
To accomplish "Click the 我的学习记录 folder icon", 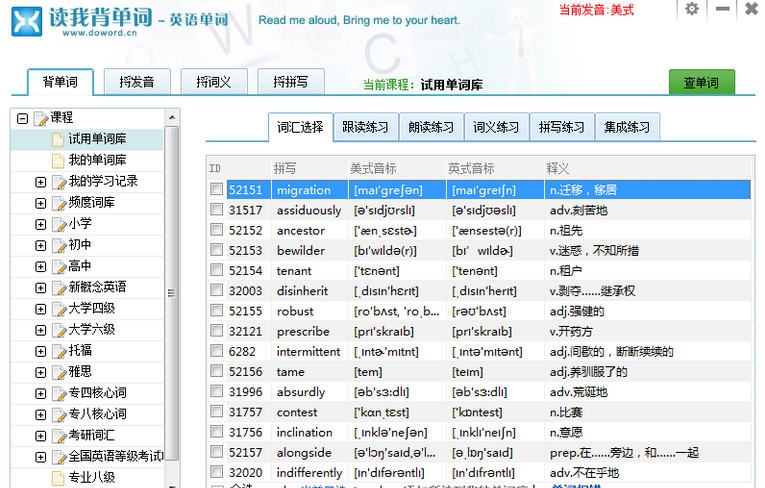I will pos(59,182).
